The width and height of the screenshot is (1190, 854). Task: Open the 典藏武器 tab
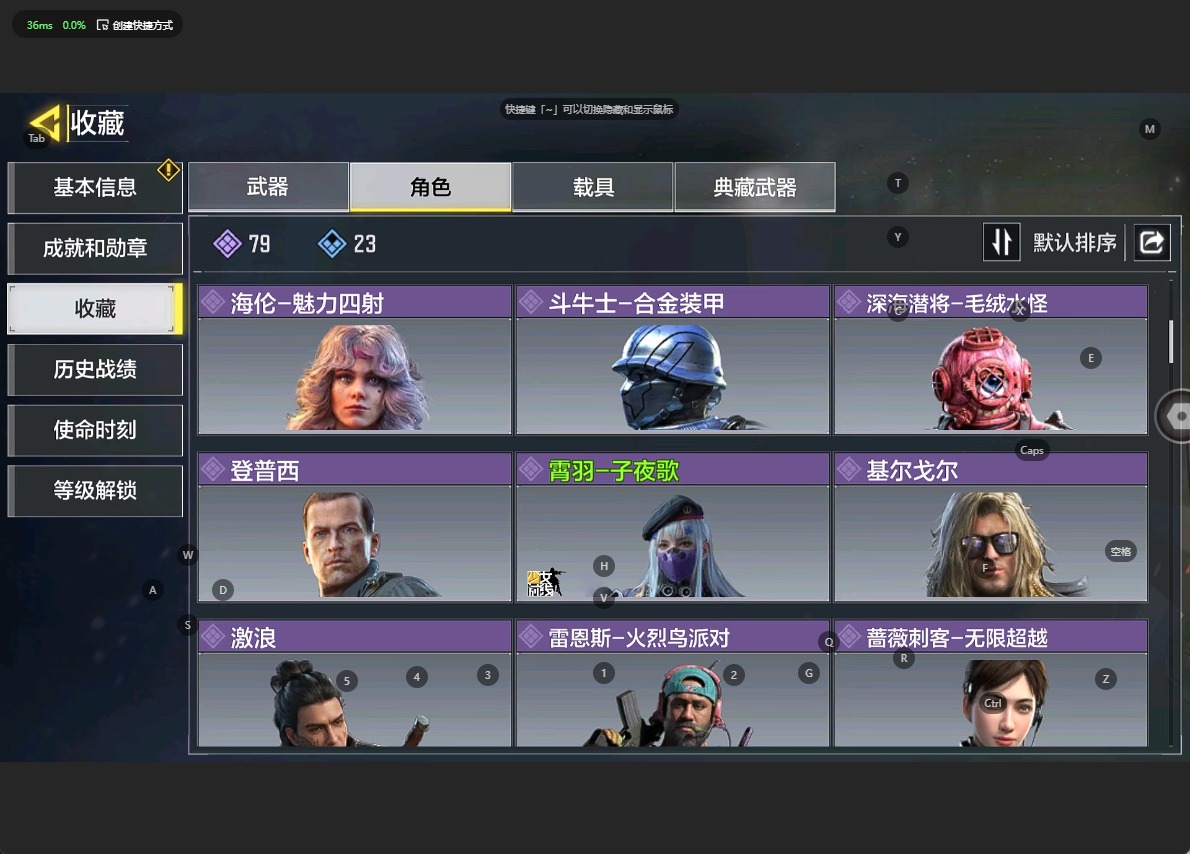tap(755, 186)
